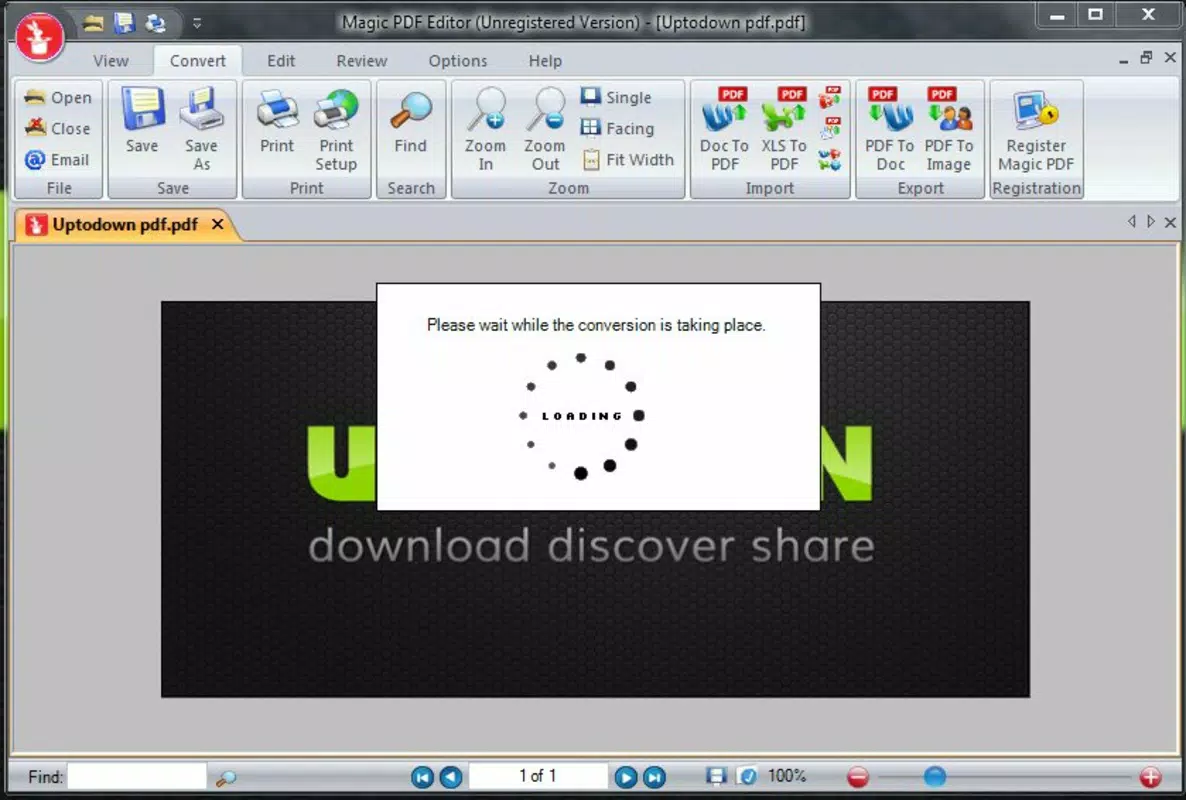Click the floppy disk icon in status bar
1186x800 pixels.
(716, 776)
